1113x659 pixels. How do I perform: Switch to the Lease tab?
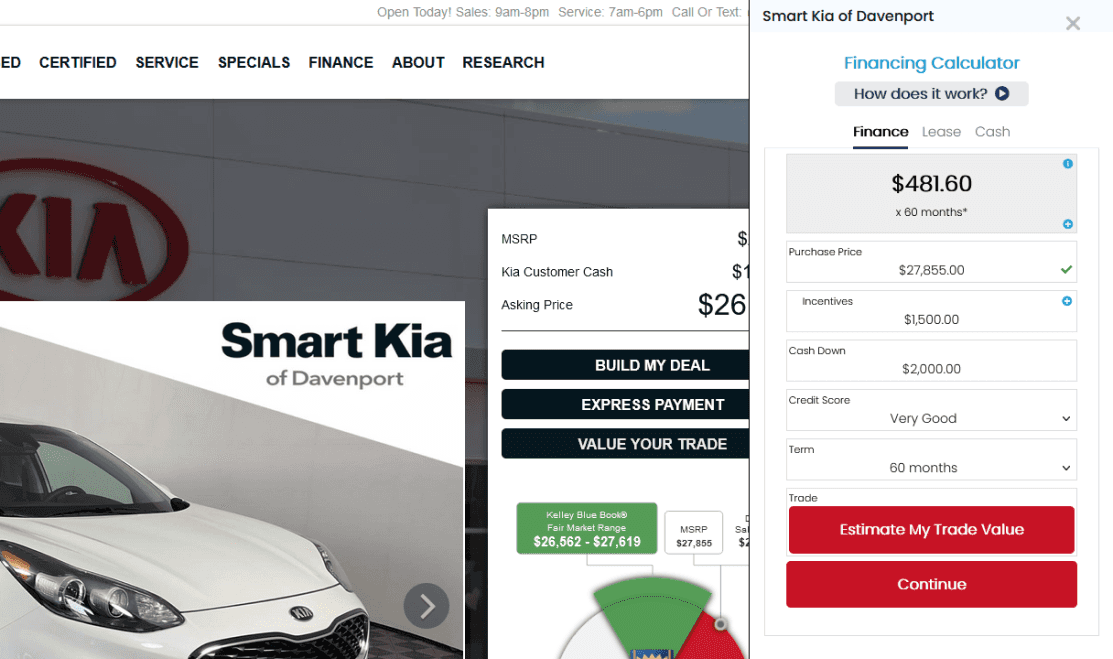941,131
